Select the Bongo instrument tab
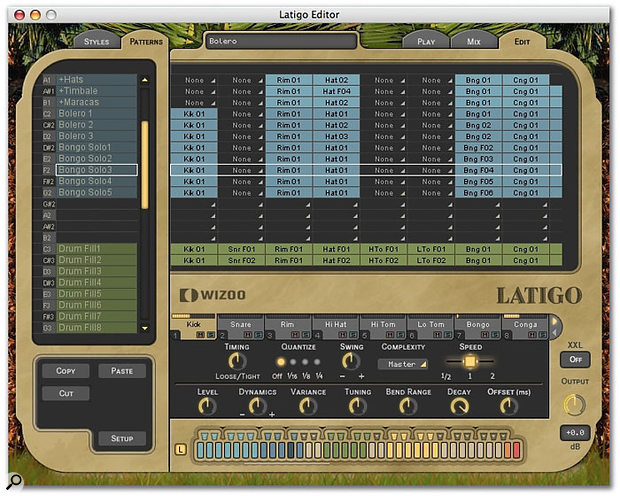Screen dimensions: 620x496 (x=478, y=325)
